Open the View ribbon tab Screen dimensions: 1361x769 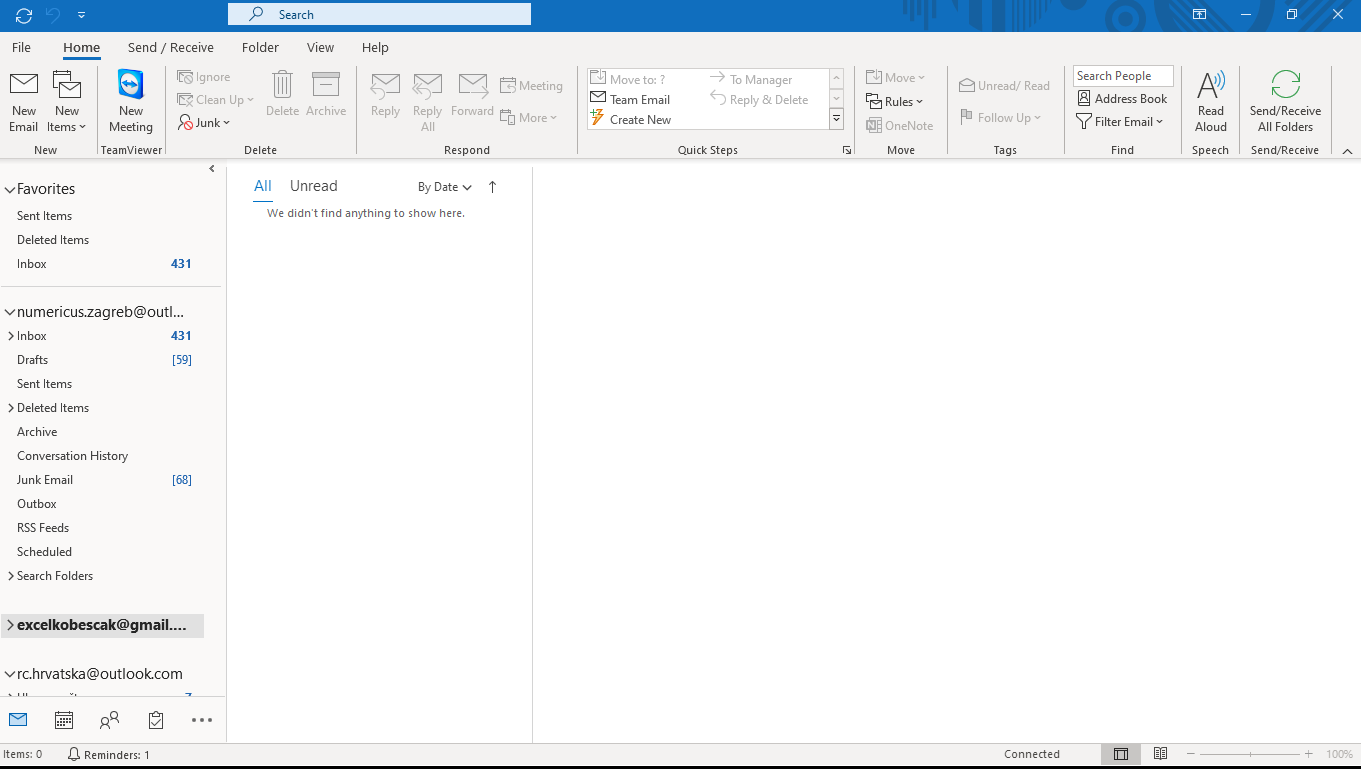(320, 47)
